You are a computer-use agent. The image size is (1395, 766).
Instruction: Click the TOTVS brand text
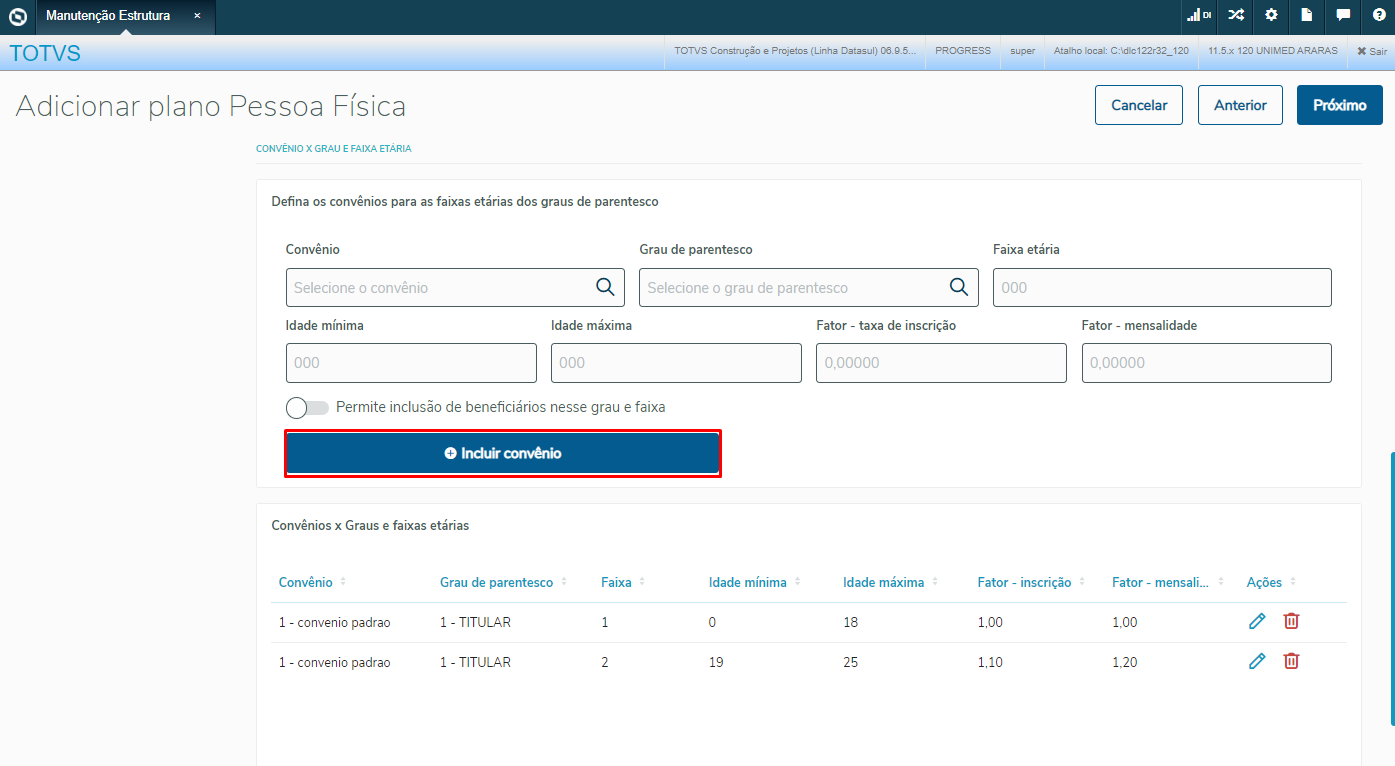[45, 53]
